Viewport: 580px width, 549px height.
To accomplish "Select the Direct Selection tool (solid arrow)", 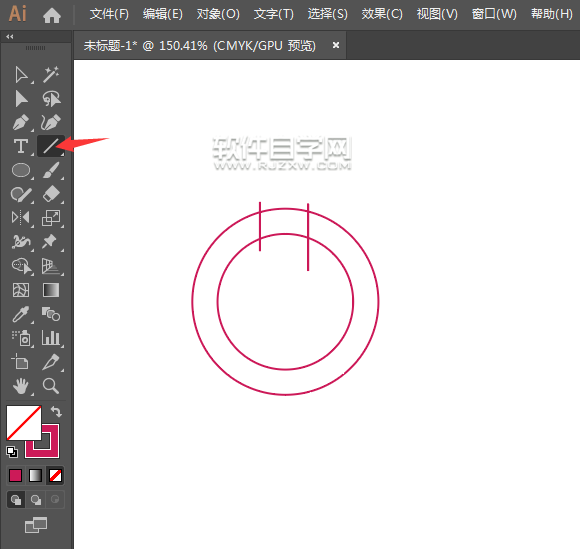I will click(x=21, y=99).
